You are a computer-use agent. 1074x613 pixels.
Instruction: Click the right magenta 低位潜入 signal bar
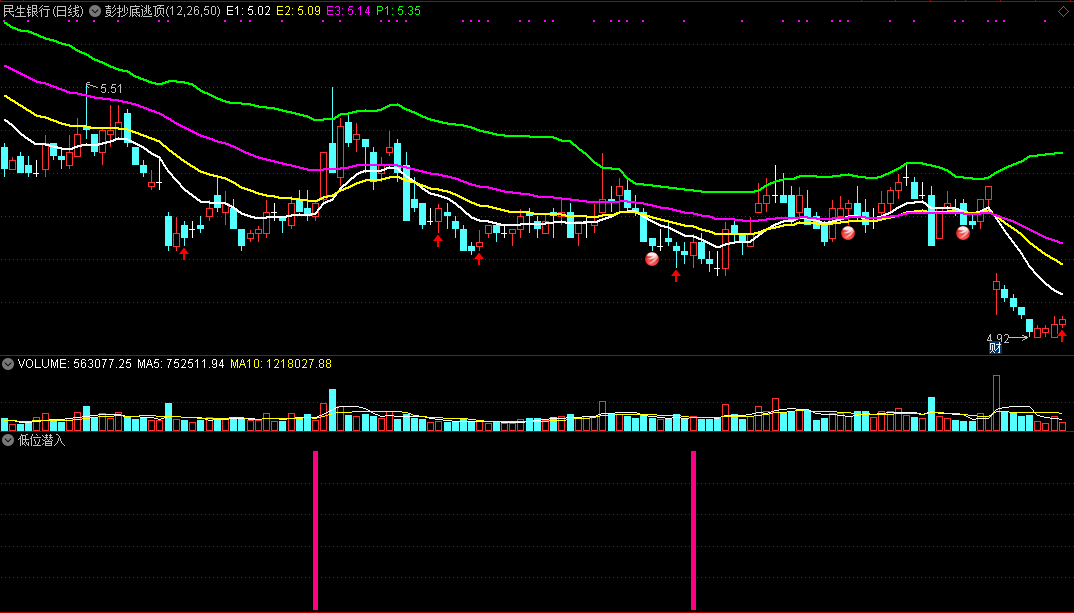694,530
